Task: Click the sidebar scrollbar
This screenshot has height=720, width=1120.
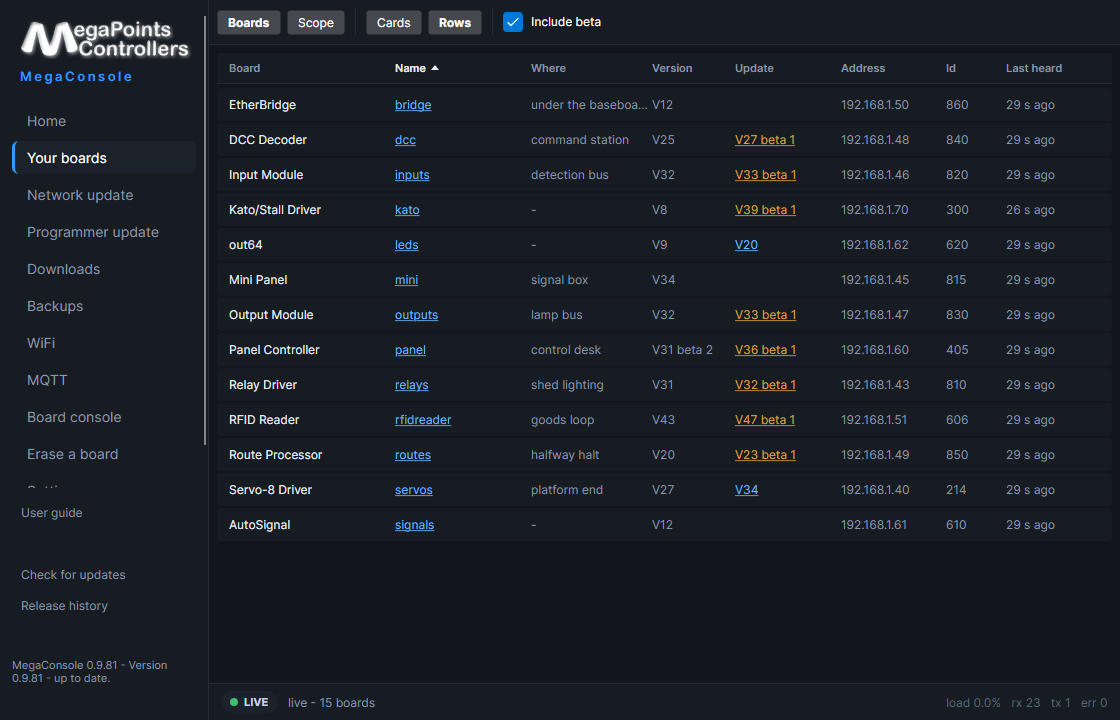Action: click(x=205, y=230)
